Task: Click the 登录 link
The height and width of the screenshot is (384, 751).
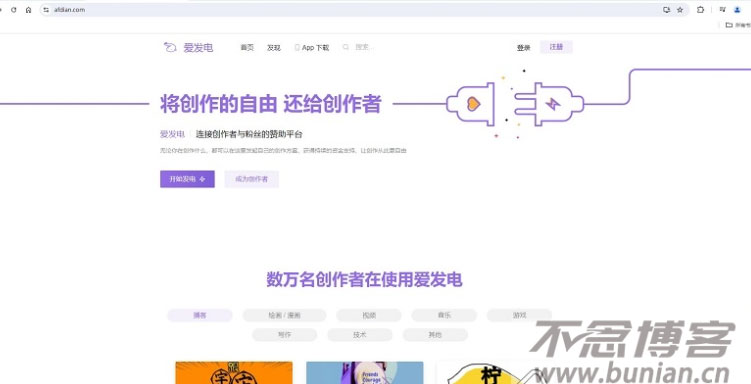Action: (x=523, y=47)
